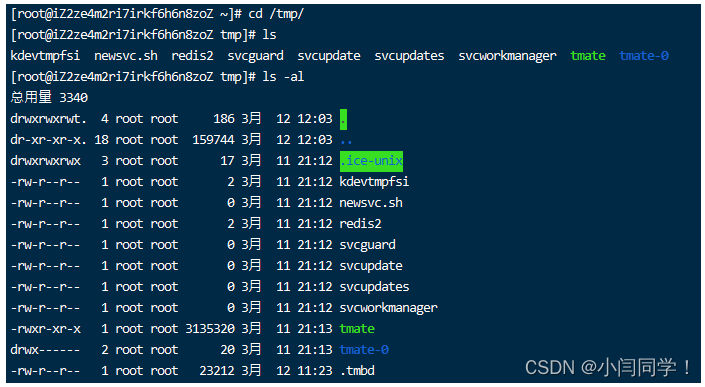
Task: Click redis2 entry in the detailed listing
Action: point(360,224)
